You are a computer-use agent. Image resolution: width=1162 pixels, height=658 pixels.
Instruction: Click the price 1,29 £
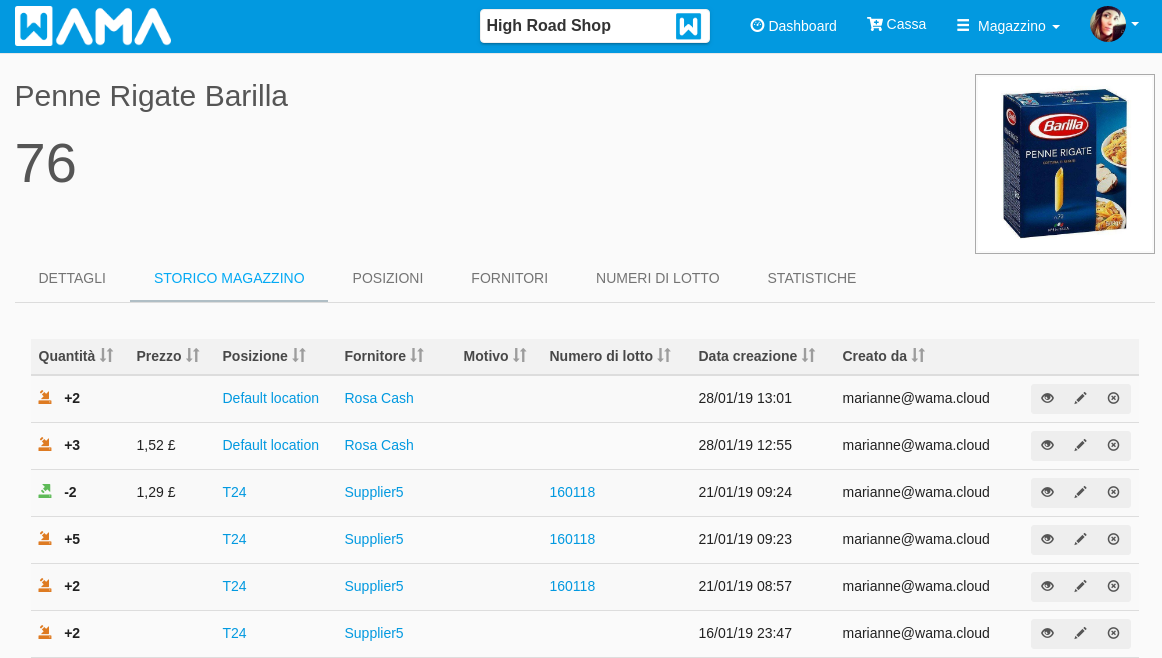coord(156,493)
